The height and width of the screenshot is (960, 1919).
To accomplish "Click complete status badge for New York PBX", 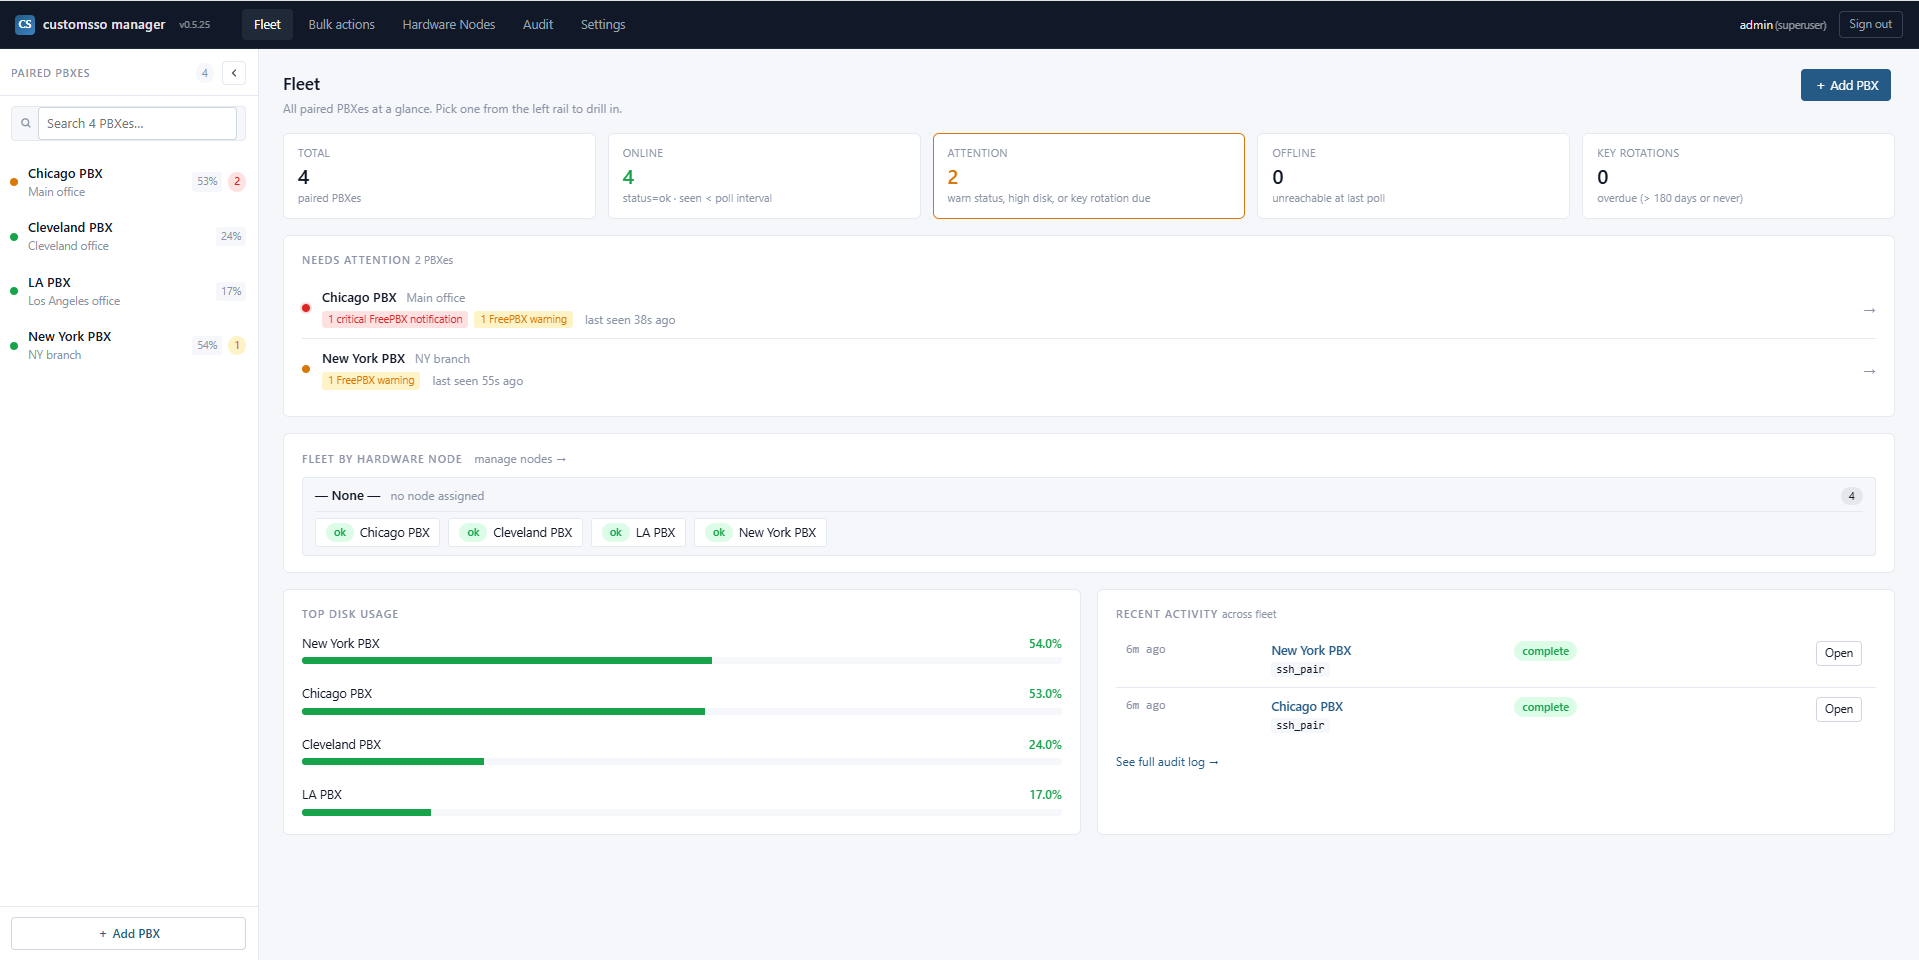I will (x=1545, y=651).
